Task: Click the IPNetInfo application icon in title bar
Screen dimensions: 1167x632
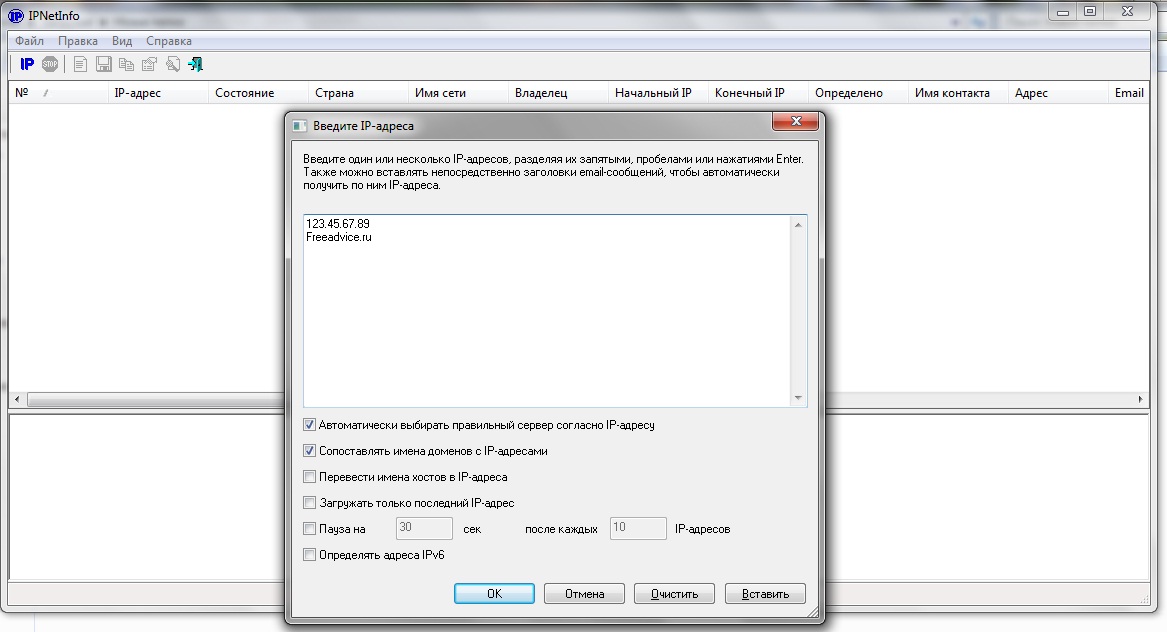Action: click(16, 15)
